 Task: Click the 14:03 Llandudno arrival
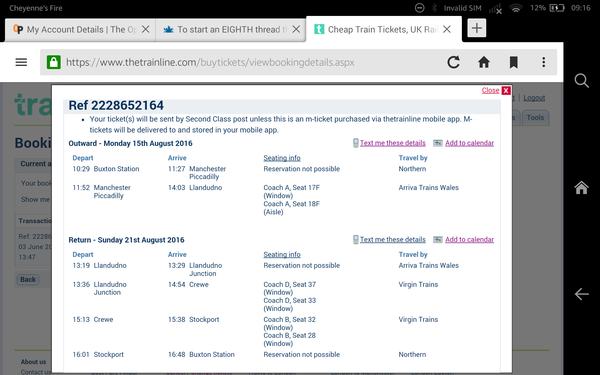pyautogui.click(x=195, y=188)
